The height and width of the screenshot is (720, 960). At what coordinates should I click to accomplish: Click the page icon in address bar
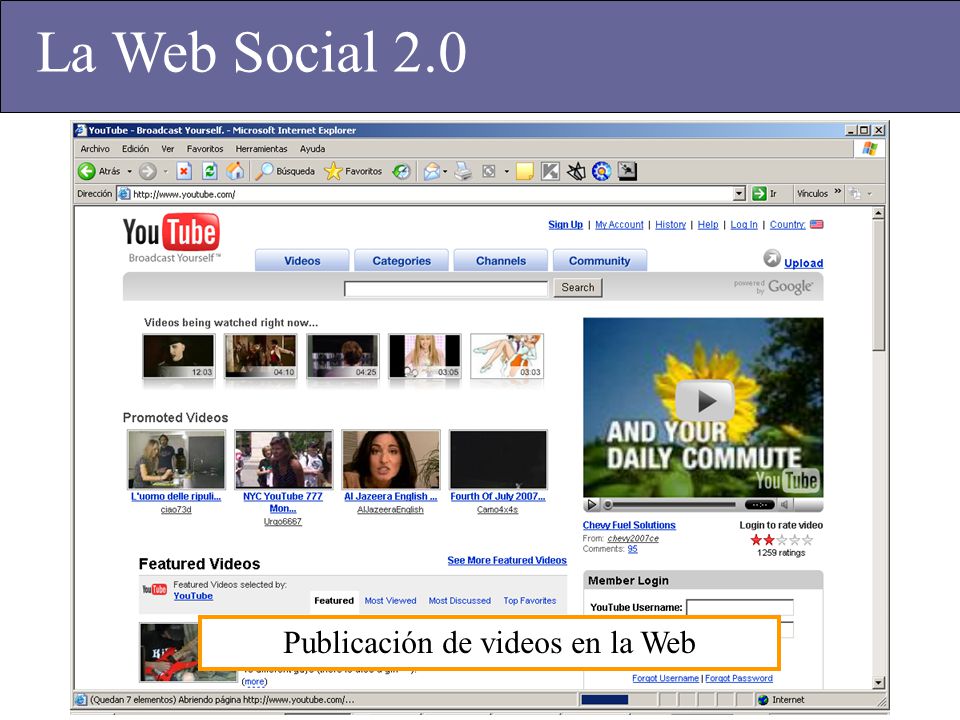124,194
